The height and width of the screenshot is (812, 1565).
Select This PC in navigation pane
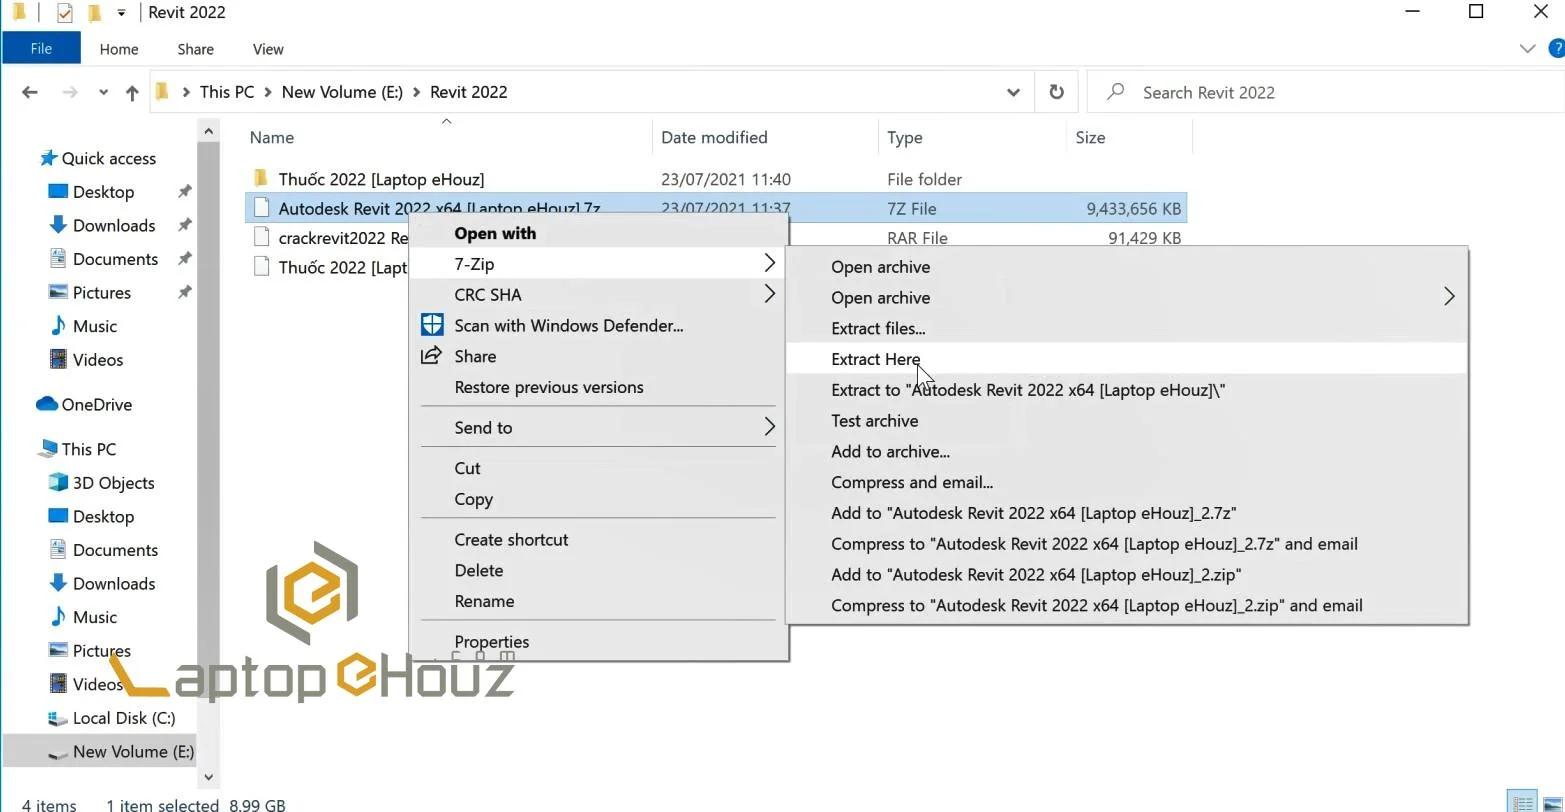point(88,449)
